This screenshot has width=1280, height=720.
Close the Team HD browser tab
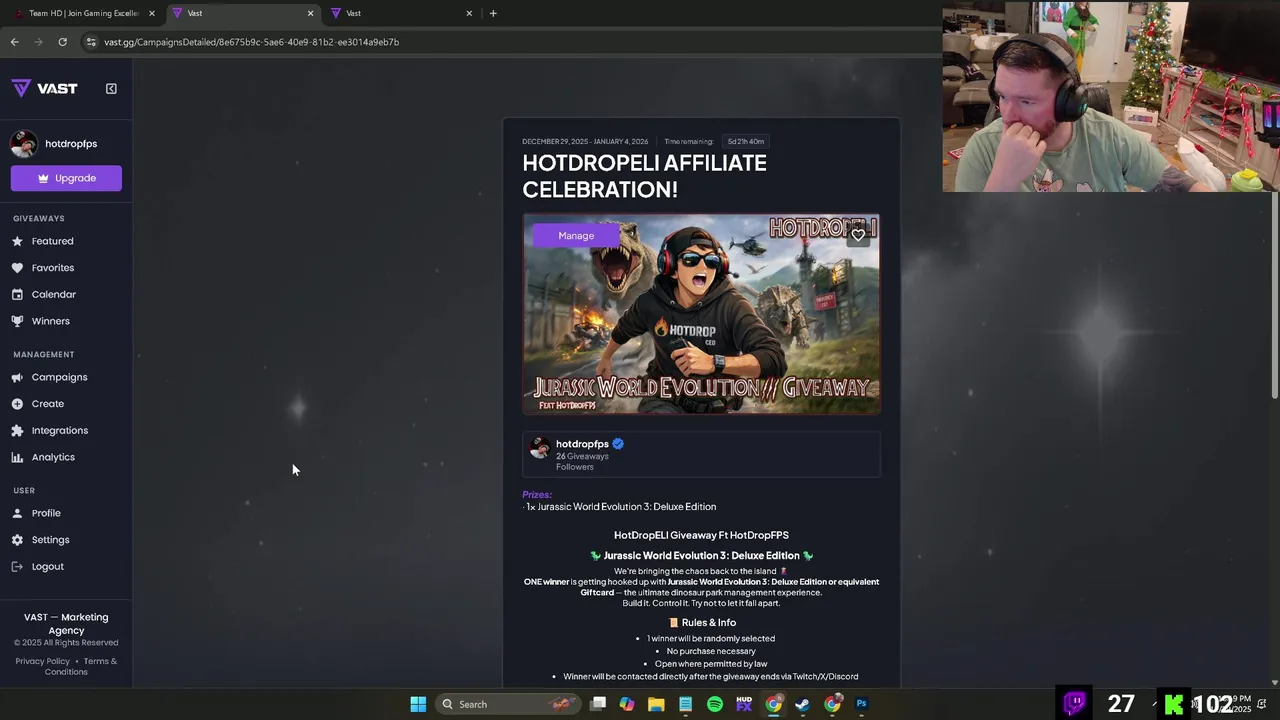[152, 13]
